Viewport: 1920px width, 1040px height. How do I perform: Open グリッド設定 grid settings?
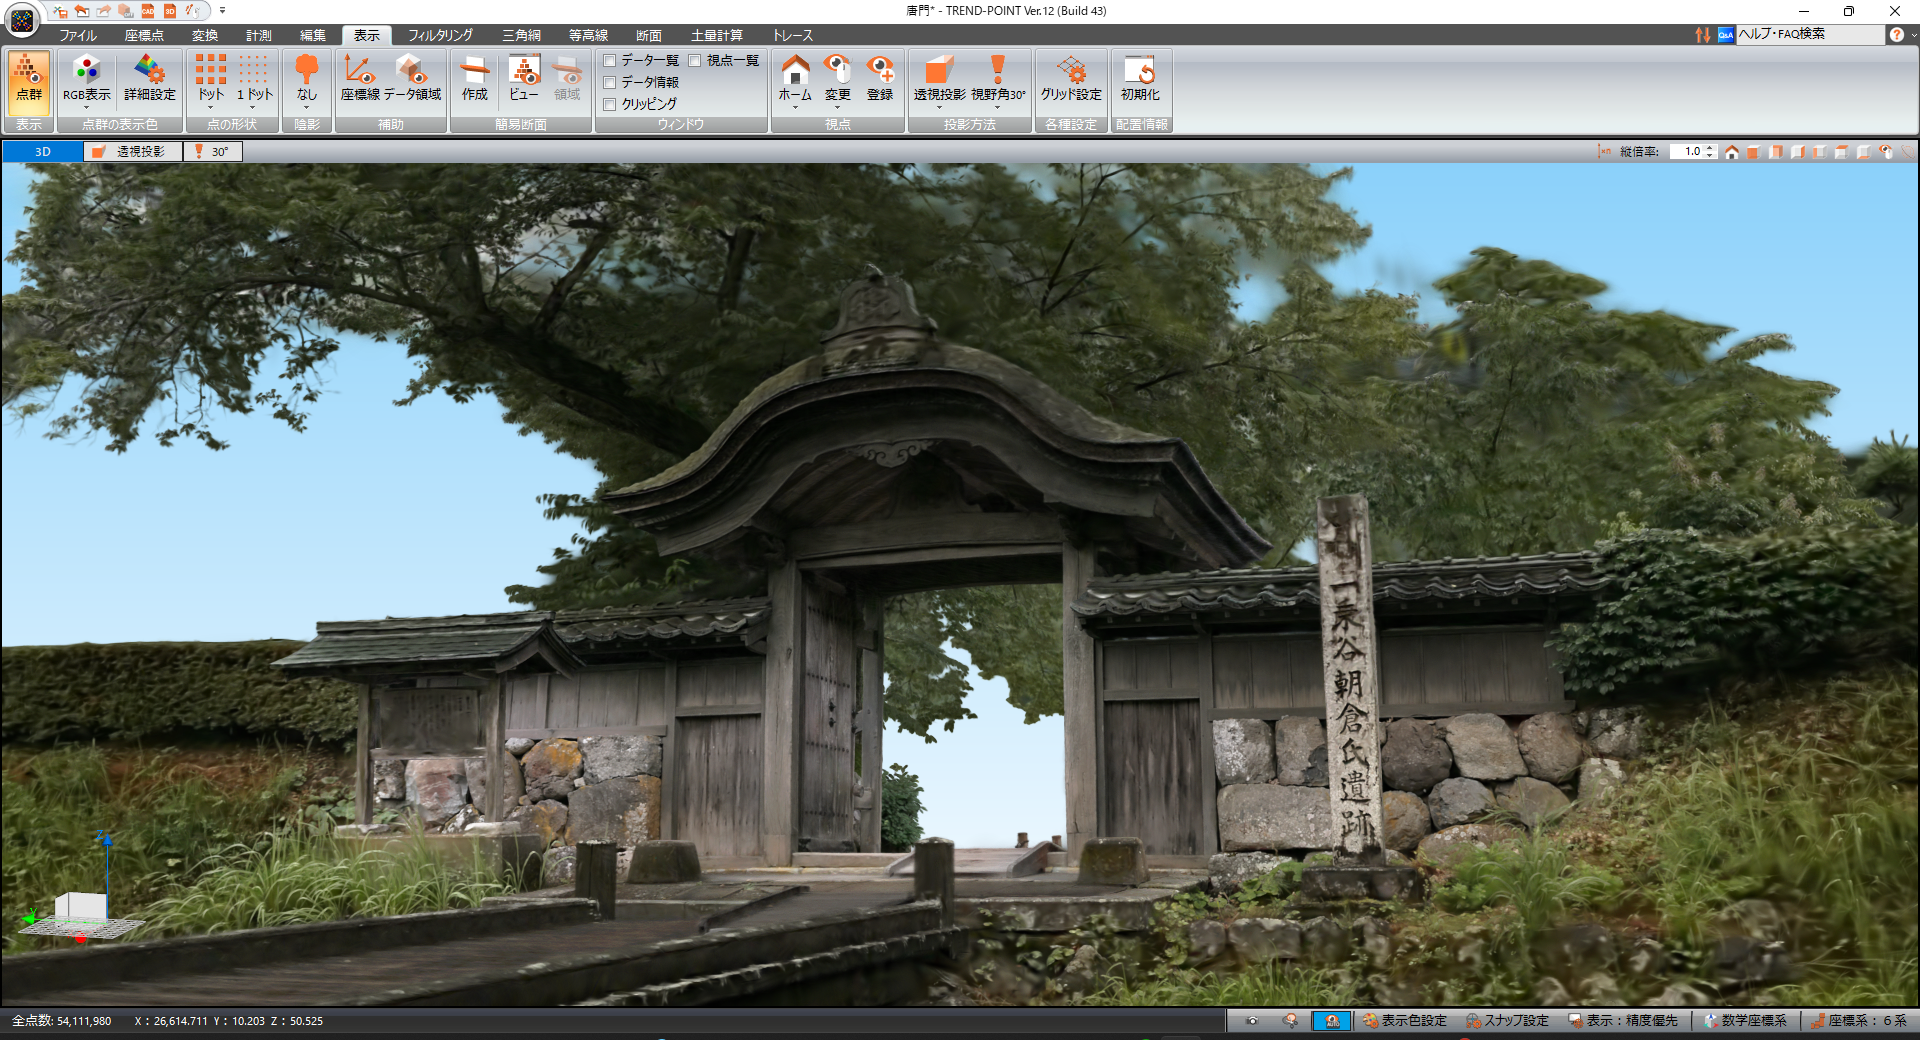[x=1070, y=78]
